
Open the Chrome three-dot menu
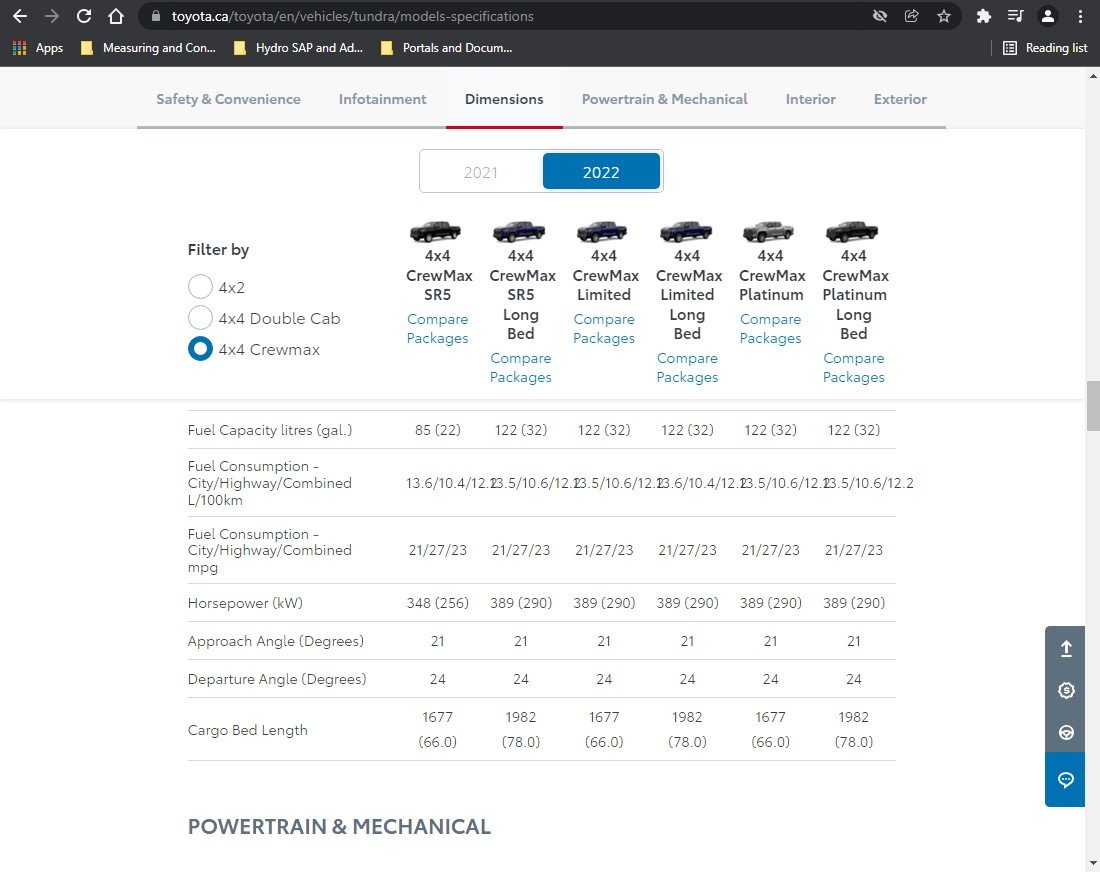[1080, 16]
